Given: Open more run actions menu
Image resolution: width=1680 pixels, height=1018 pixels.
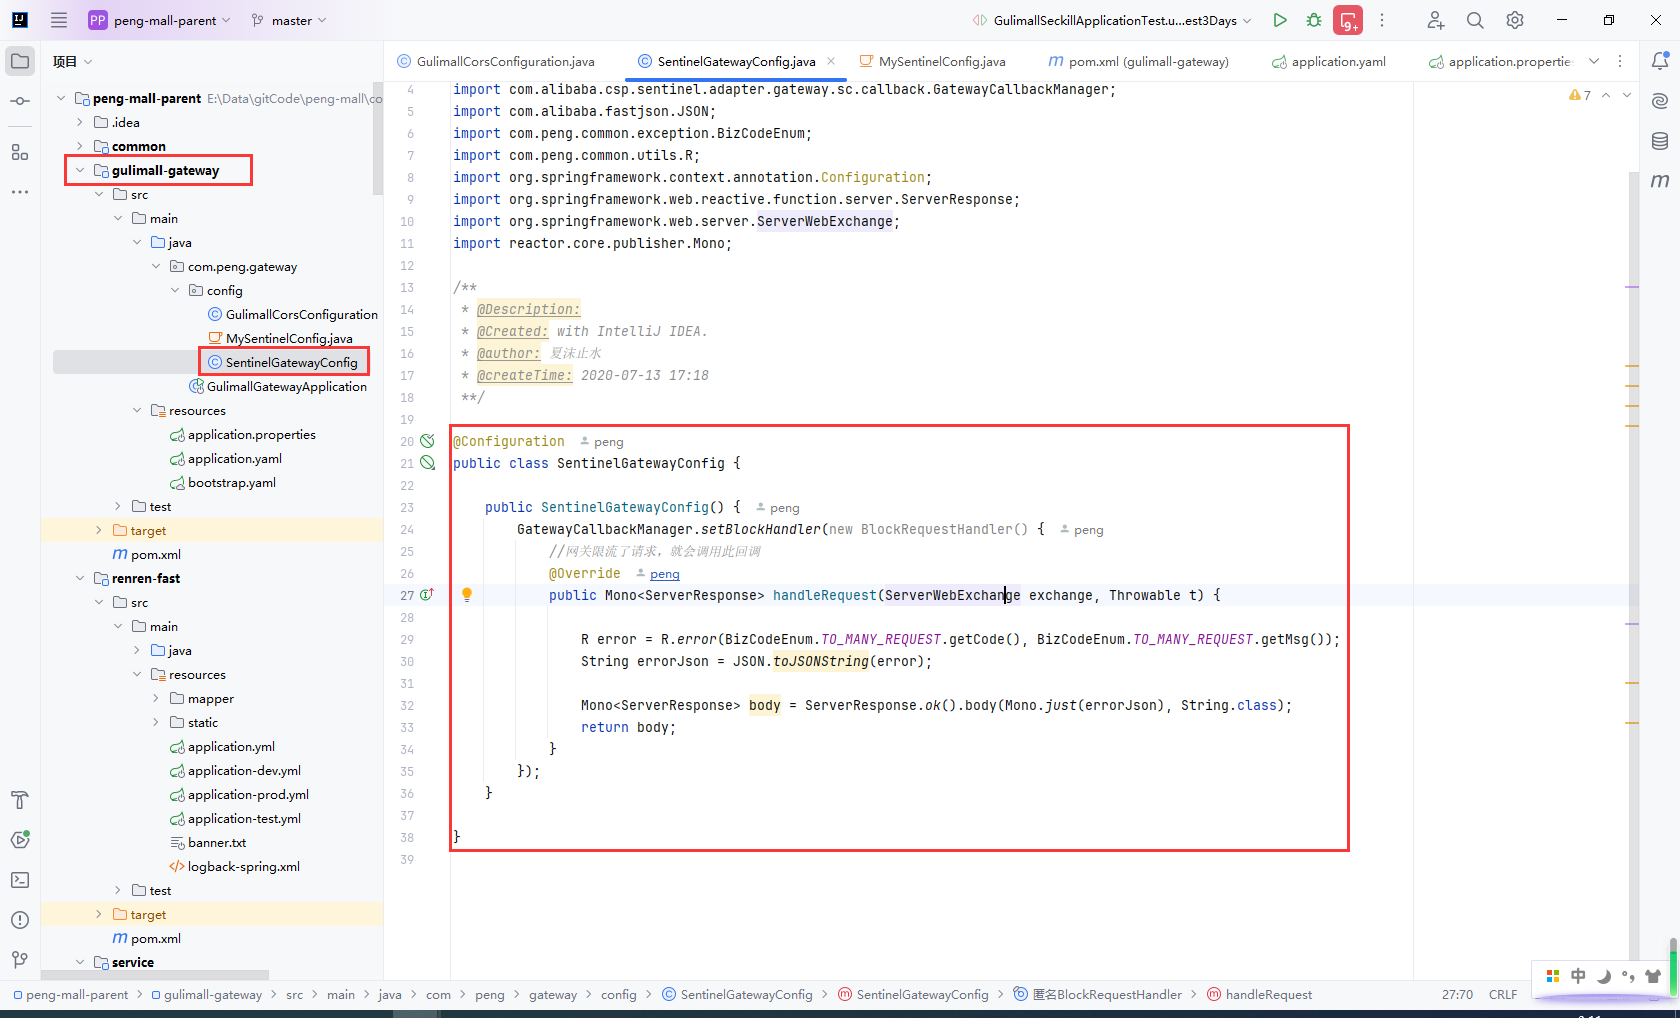Looking at the screenshot, I should [1382, 20].
